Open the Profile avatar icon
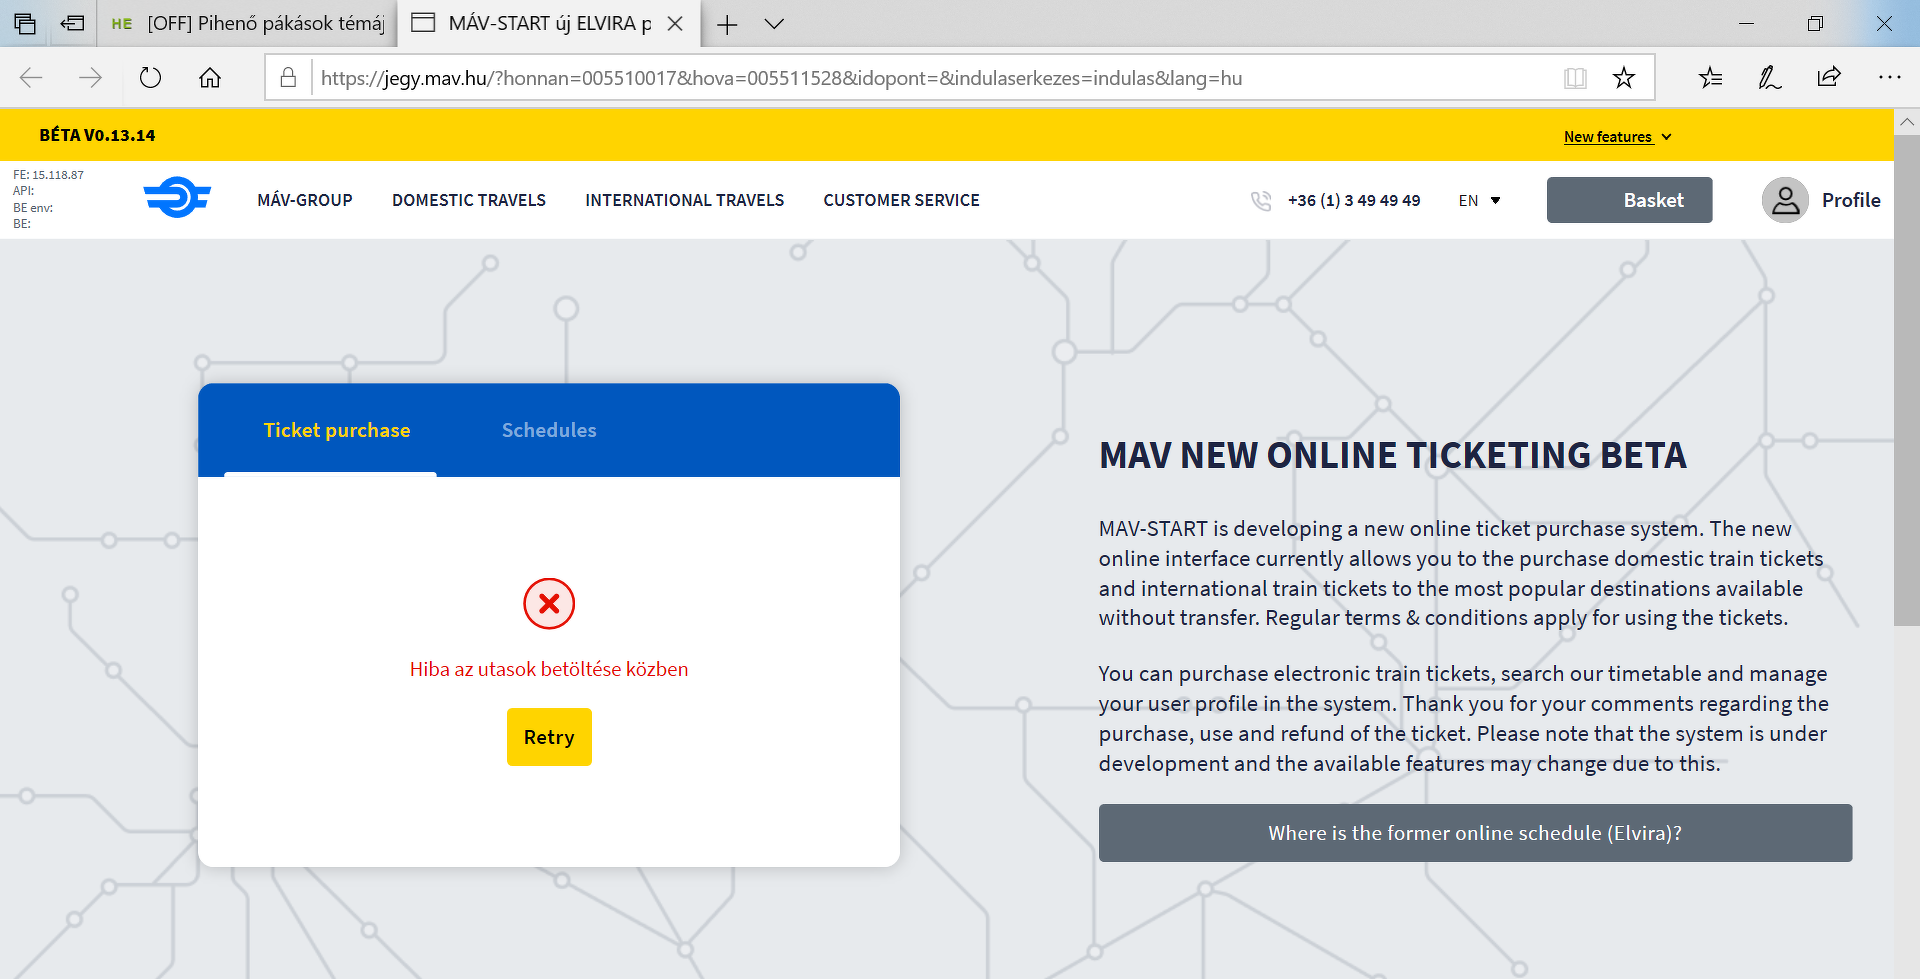Image resolution: width=1920 pixels, height=979 pixels. click(x=1785, y=200)
